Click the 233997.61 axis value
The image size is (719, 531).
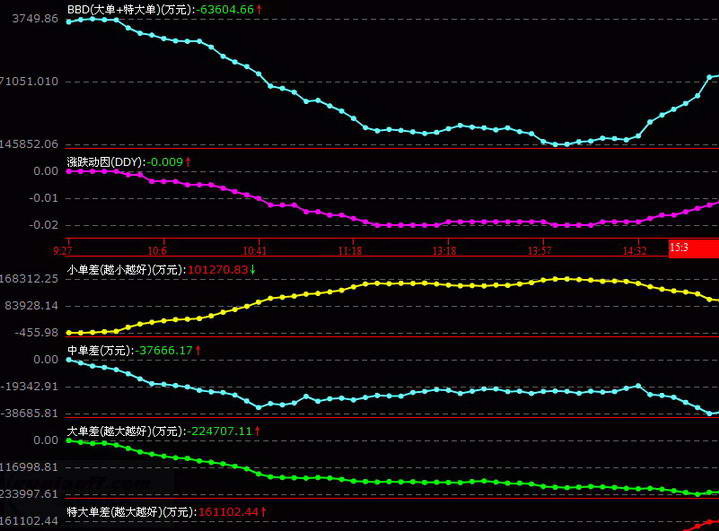pyautogui.click(x=29, y=494)
